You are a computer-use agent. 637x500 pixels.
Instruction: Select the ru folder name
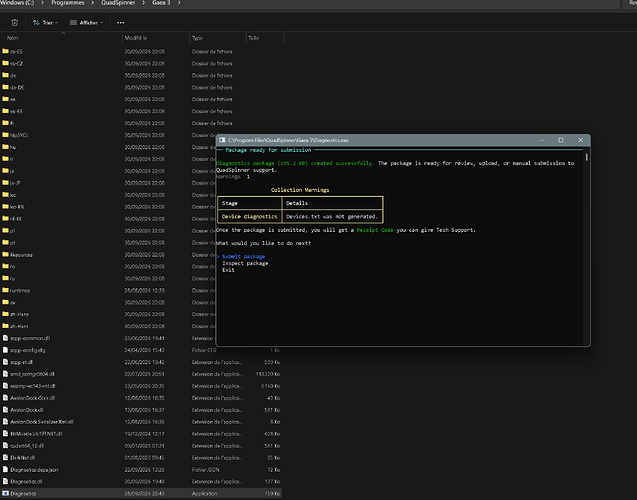13,278
